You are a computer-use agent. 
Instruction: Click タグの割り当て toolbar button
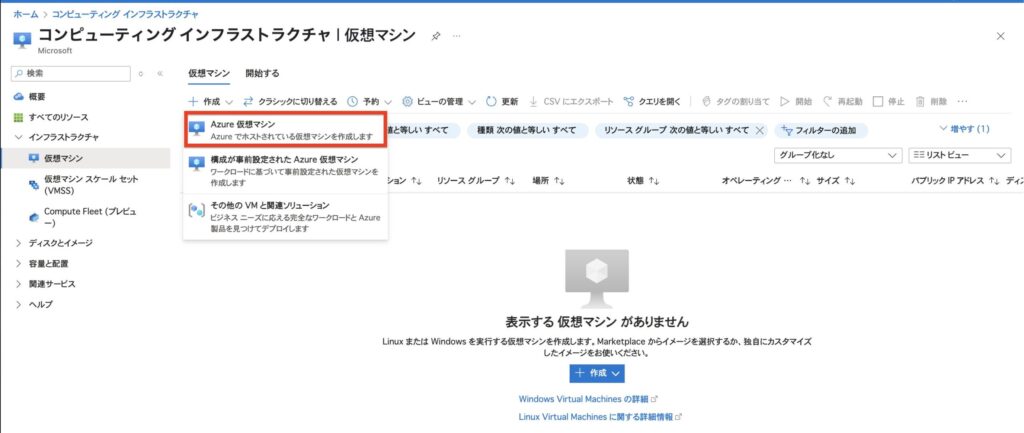(735, 102)
